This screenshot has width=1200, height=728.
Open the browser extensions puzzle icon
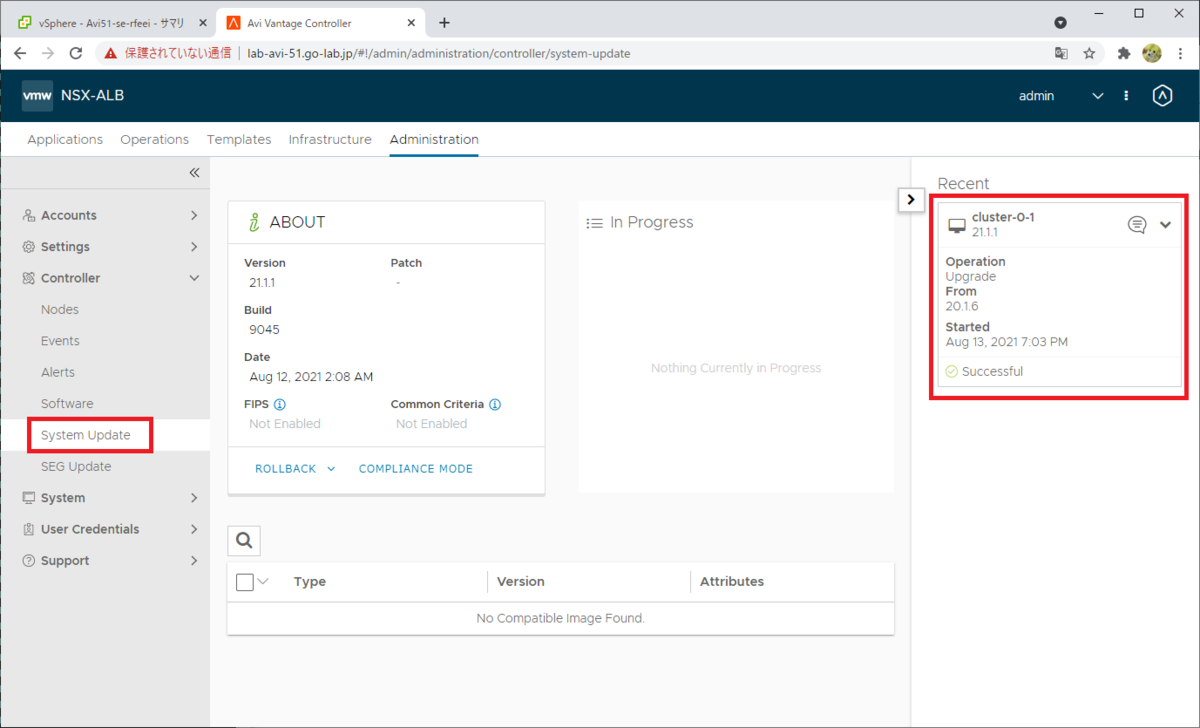click(1124, 54)
